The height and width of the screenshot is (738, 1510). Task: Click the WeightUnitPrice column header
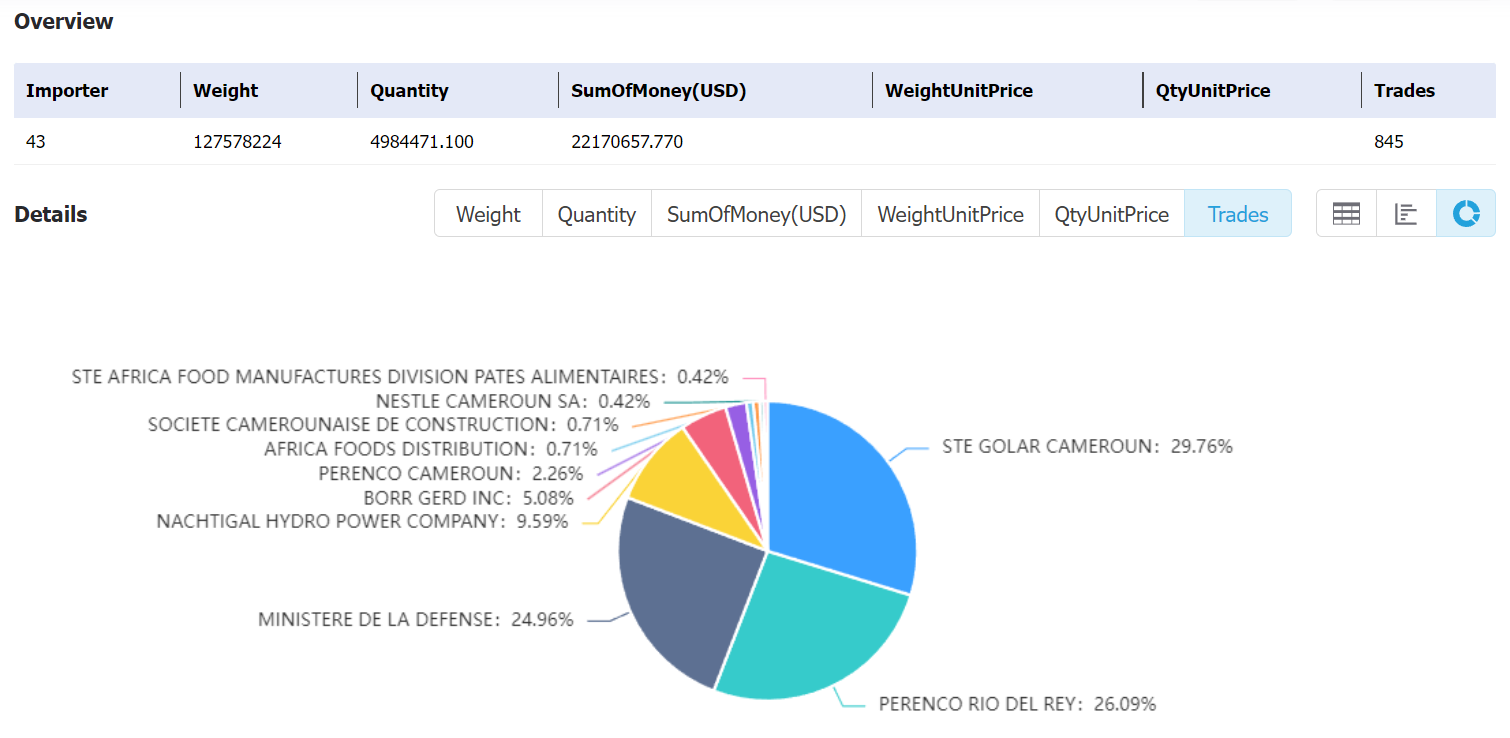coord(959,90)
